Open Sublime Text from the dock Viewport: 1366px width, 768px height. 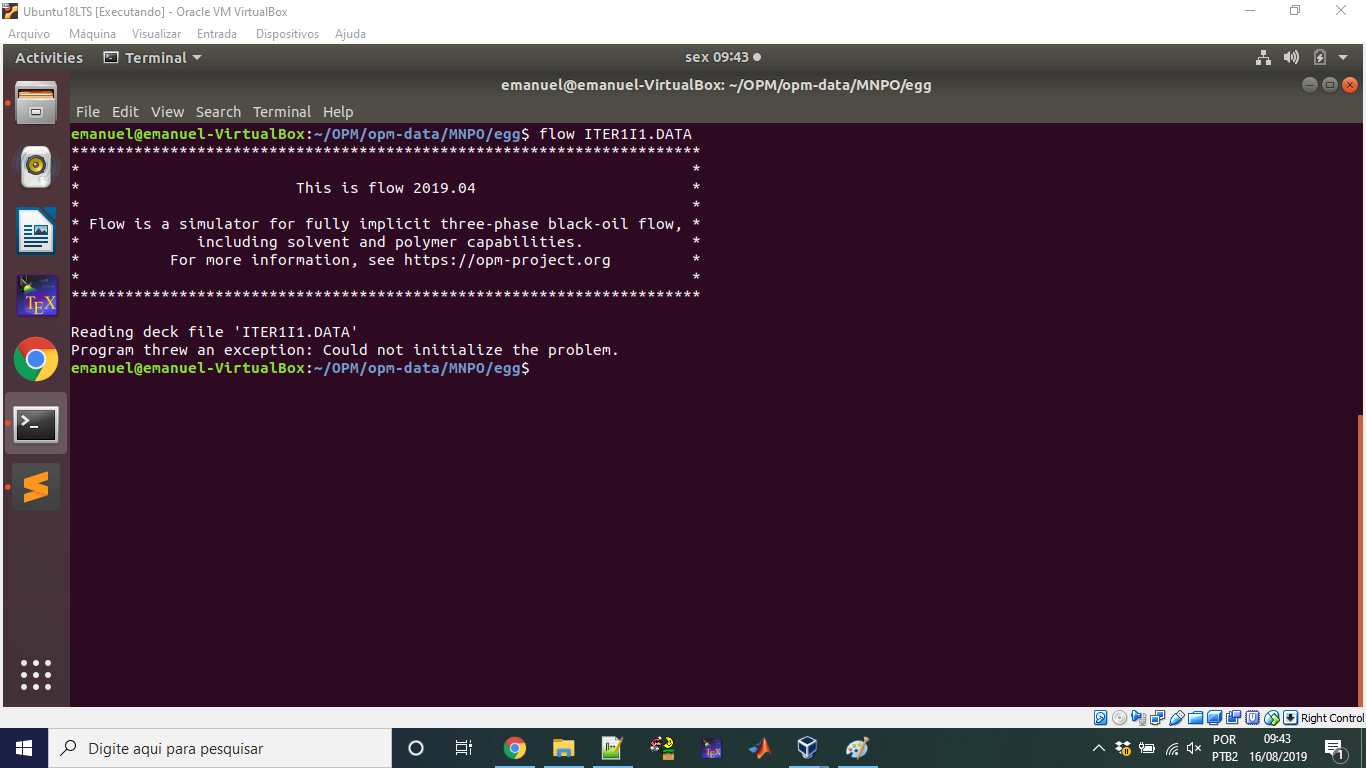coord(36,486)
